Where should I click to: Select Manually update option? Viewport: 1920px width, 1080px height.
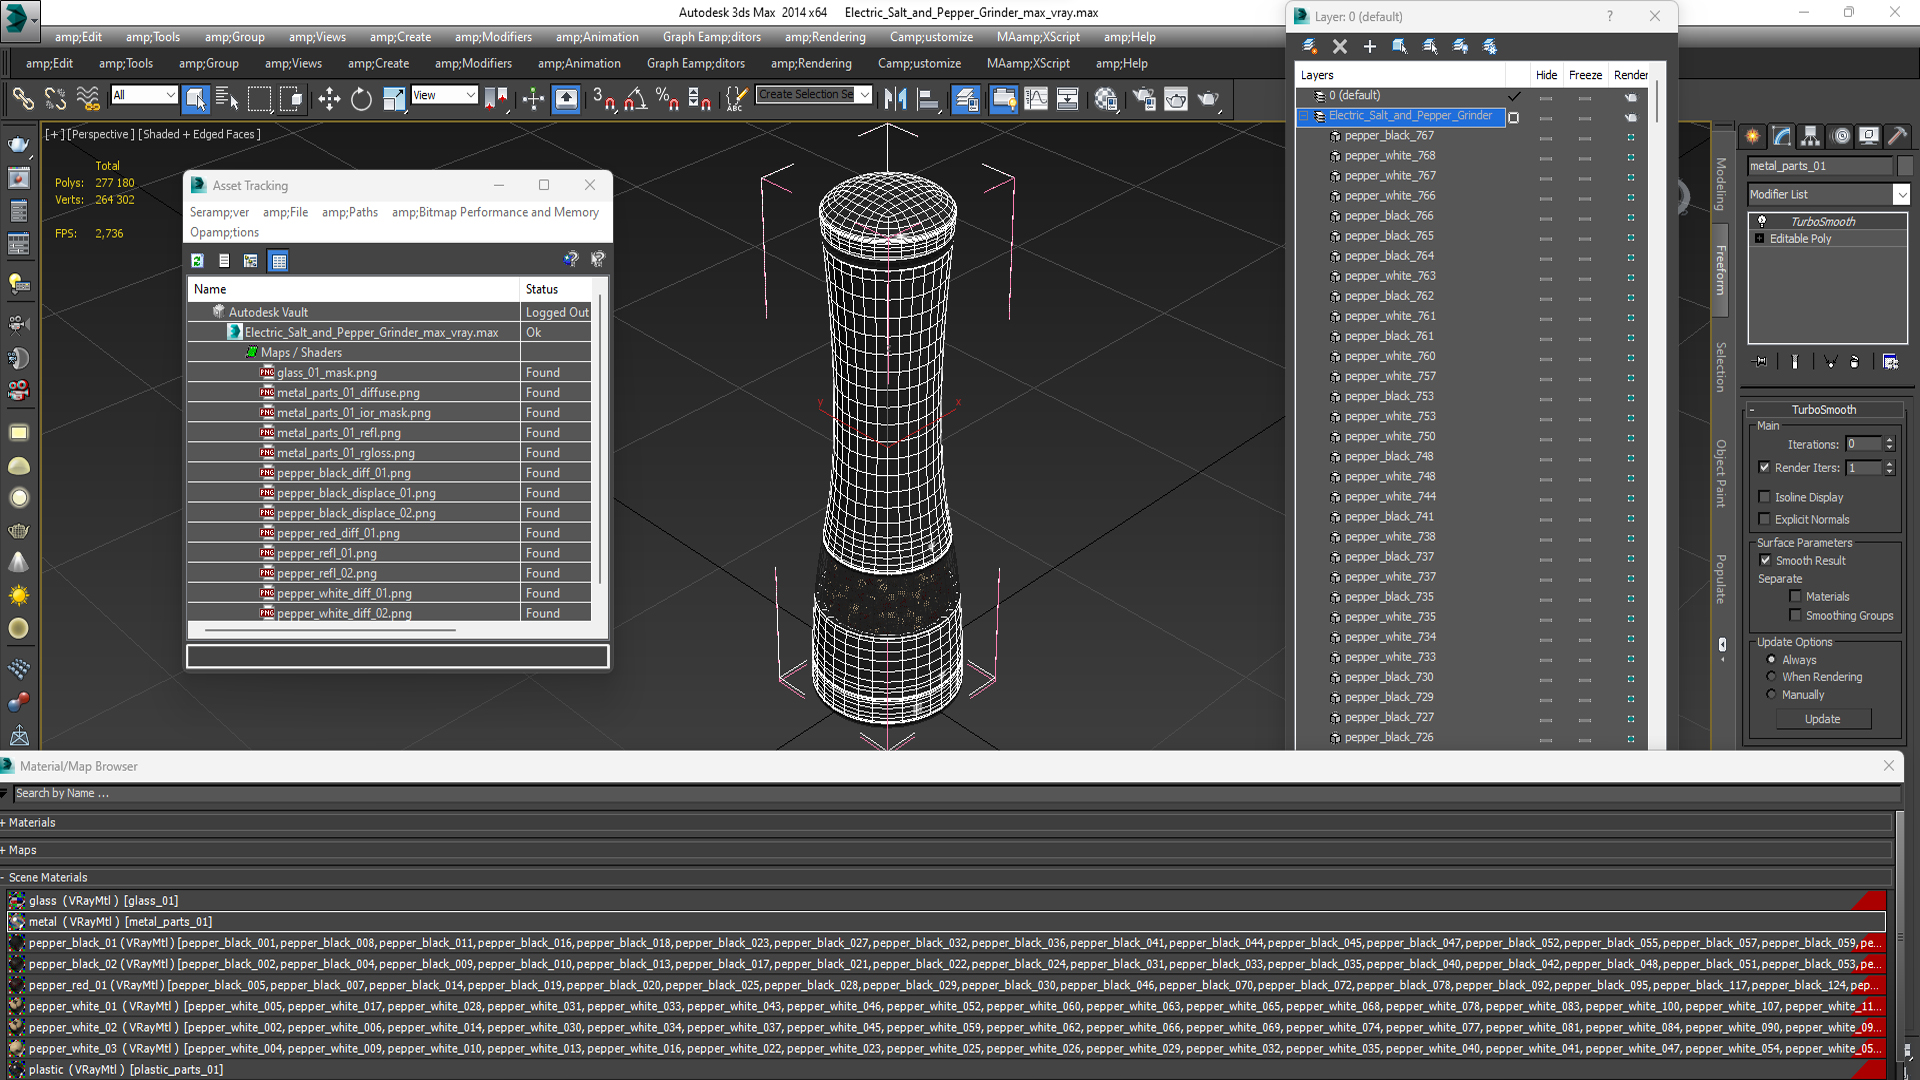click(1771, 695)
